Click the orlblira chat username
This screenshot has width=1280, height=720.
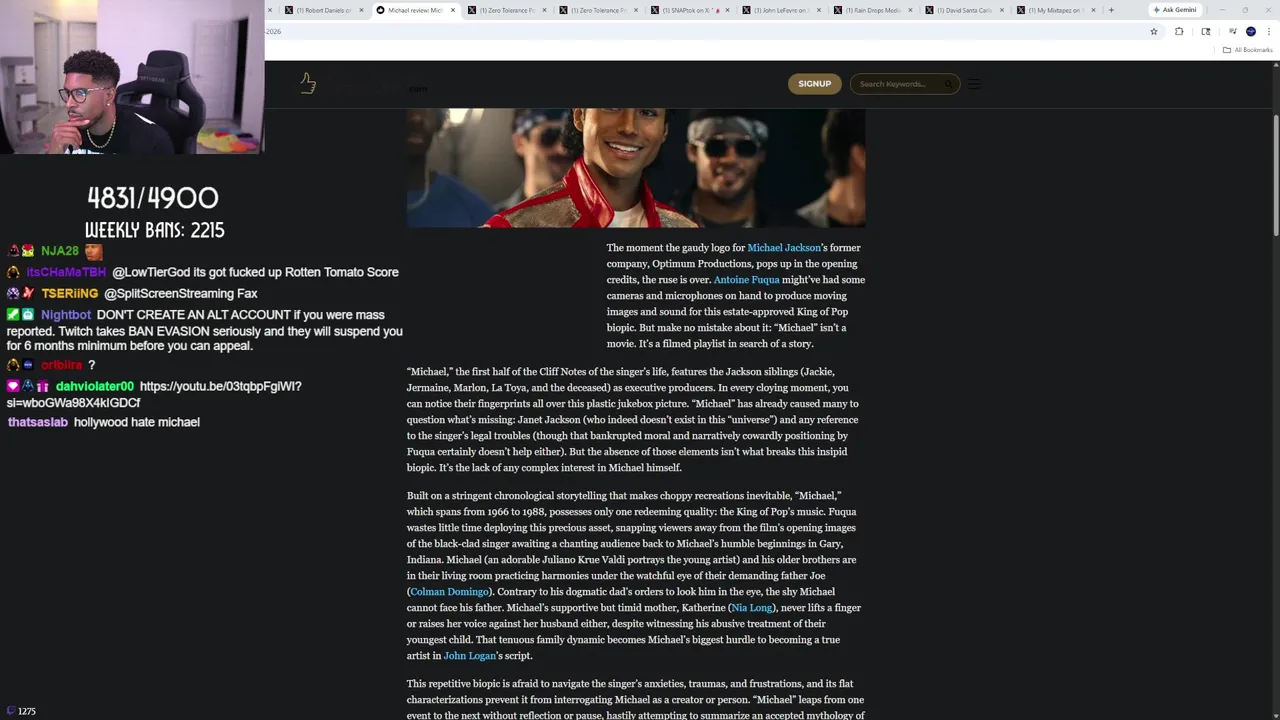62,366
